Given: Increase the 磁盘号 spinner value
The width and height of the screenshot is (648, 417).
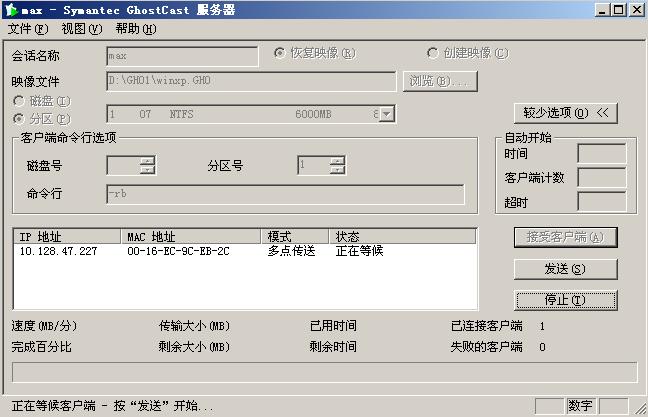Looking at the screenshot, I should click(148, 161).
